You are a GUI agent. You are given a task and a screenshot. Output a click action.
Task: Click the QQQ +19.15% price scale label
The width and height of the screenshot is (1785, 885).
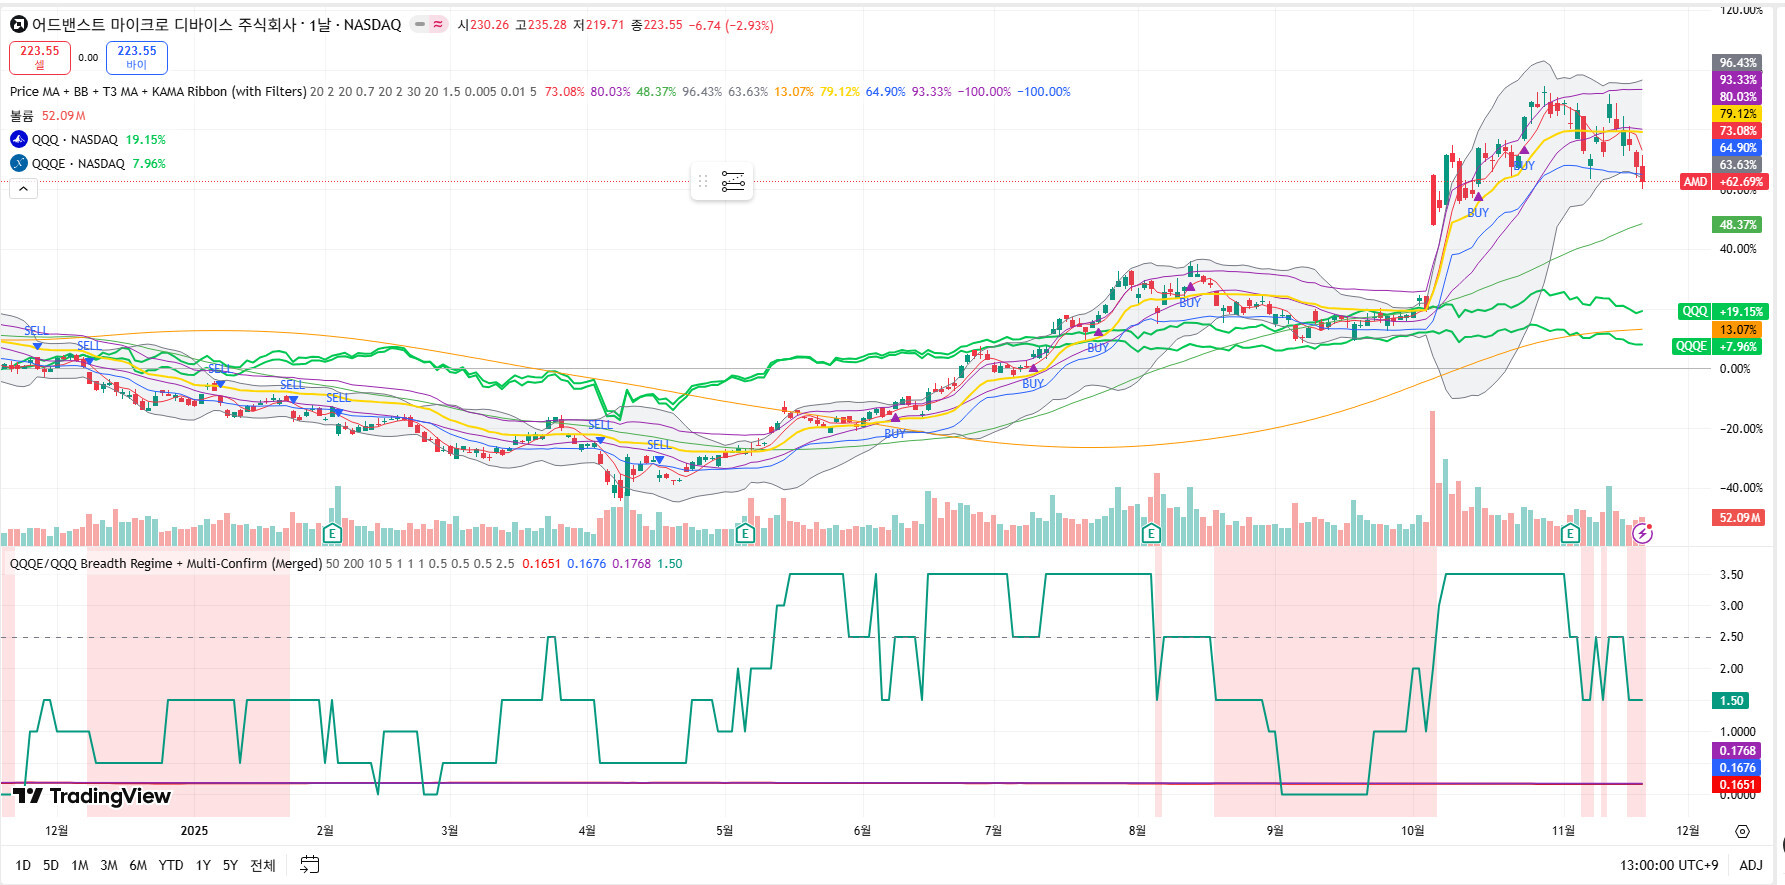point(1722,312)
